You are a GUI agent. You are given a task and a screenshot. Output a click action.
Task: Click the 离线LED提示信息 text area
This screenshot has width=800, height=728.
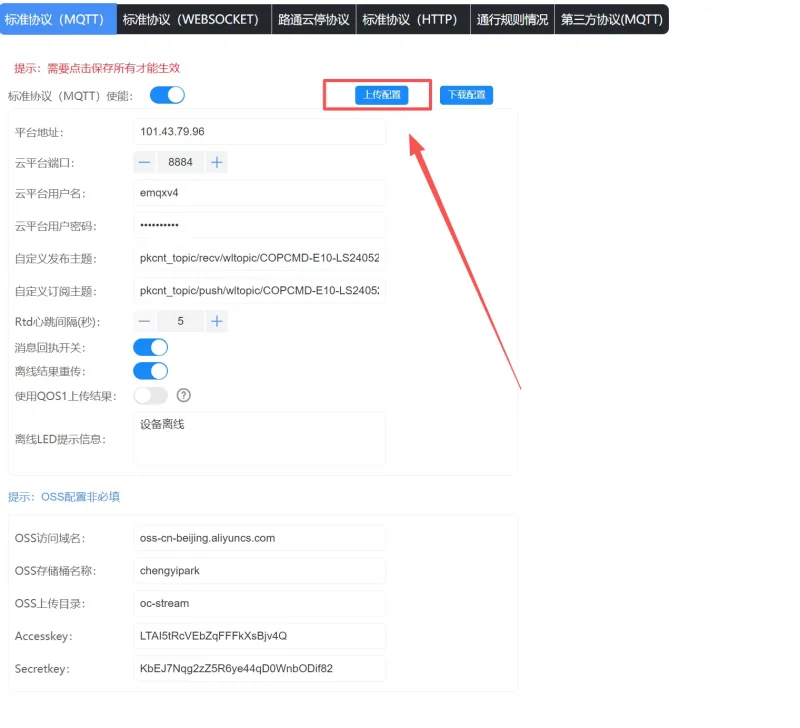[x=259, y=438]
